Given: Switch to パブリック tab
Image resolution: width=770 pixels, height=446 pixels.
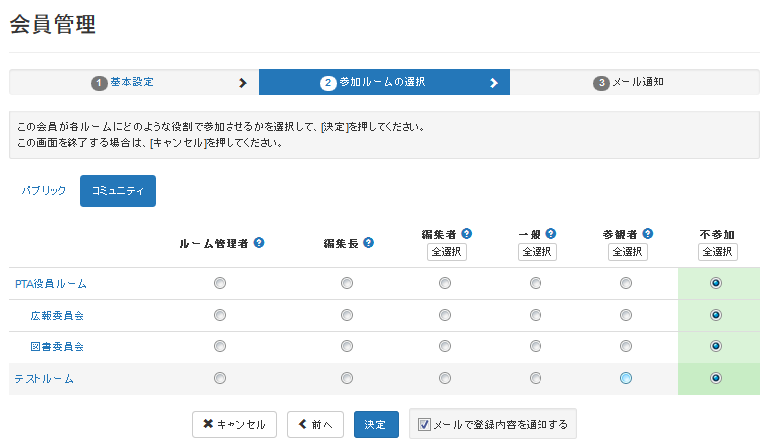Looking at the screenshot, I should [44, 191].
